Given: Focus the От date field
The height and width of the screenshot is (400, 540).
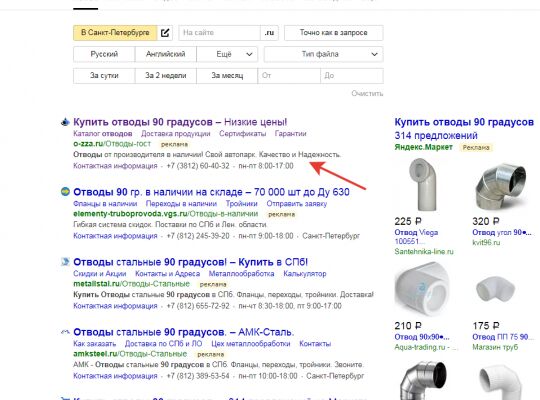Looking at the screenshot, I should tap(289, 75).
